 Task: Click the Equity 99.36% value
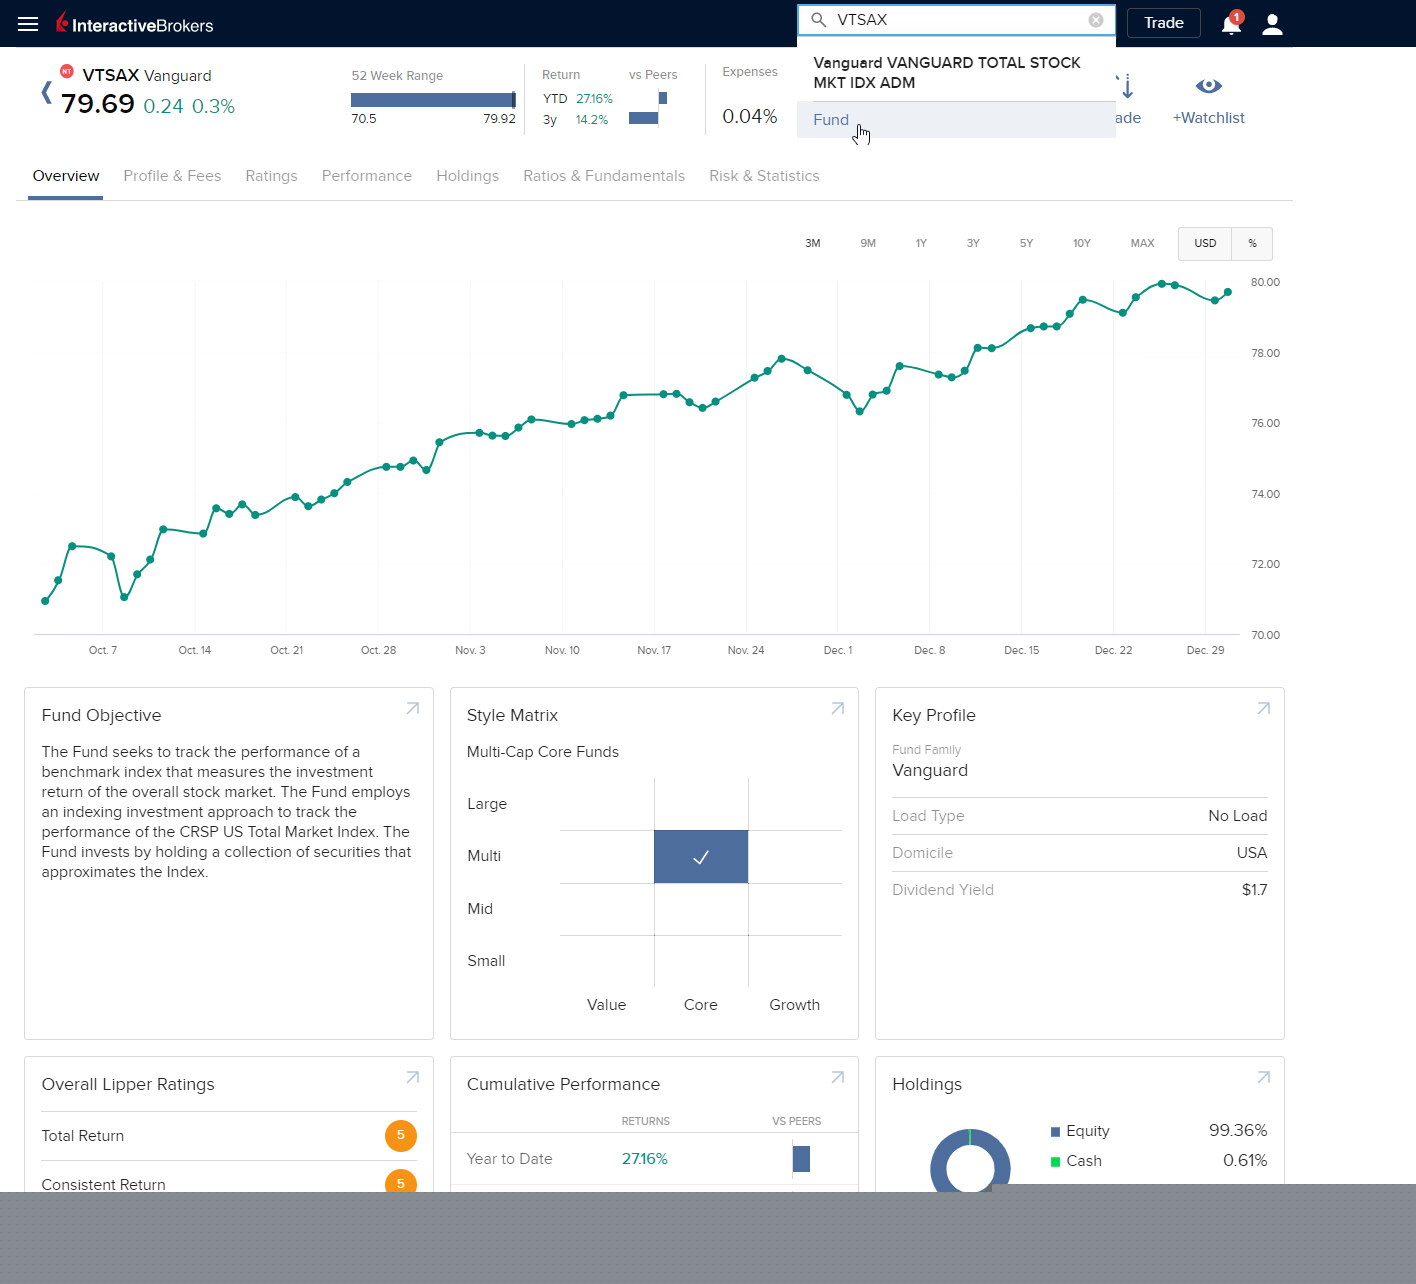click(x=1238, y=1131)
